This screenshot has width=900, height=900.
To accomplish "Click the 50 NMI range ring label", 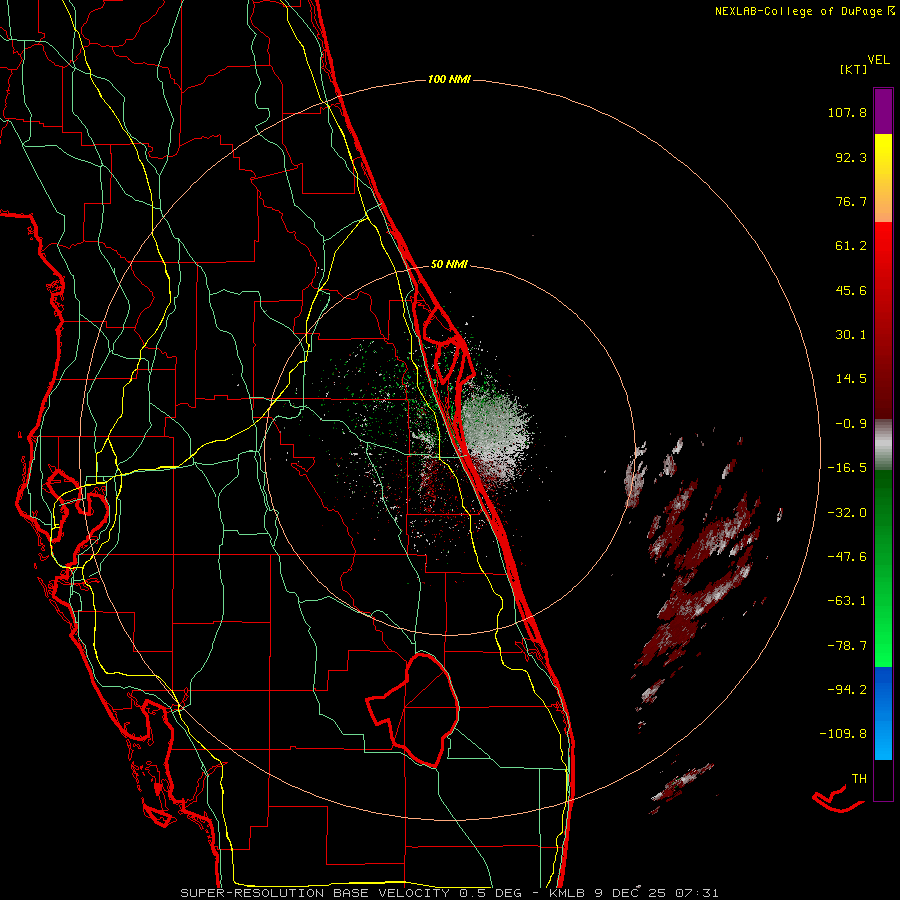I will 449,265.
